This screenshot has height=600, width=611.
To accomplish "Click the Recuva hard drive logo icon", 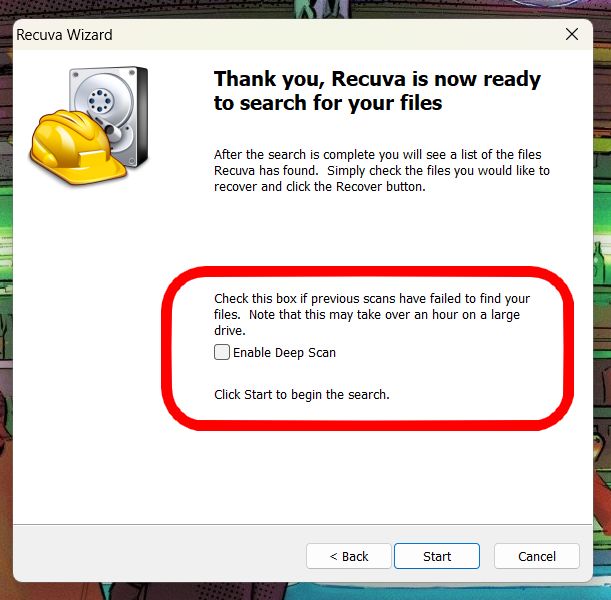I will pos(89,125).
